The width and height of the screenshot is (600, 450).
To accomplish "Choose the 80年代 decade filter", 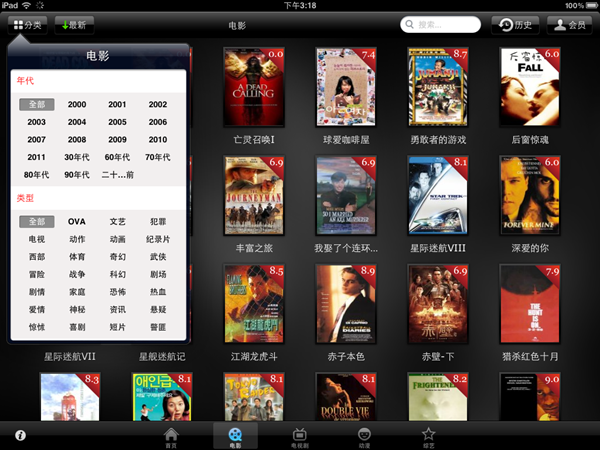I will pos(36,175).
